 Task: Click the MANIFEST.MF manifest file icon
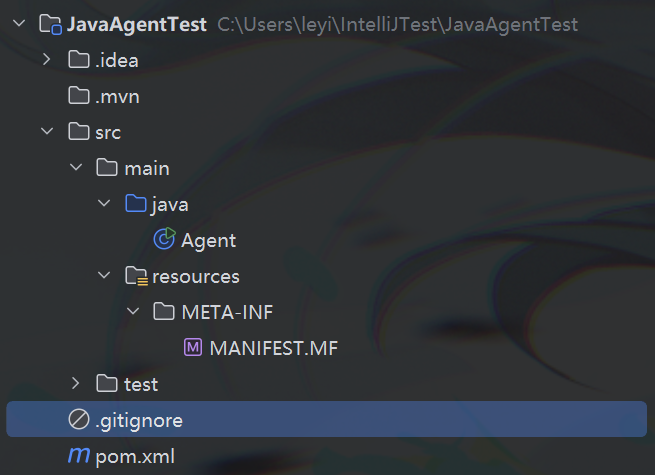(x=193, y=348)
